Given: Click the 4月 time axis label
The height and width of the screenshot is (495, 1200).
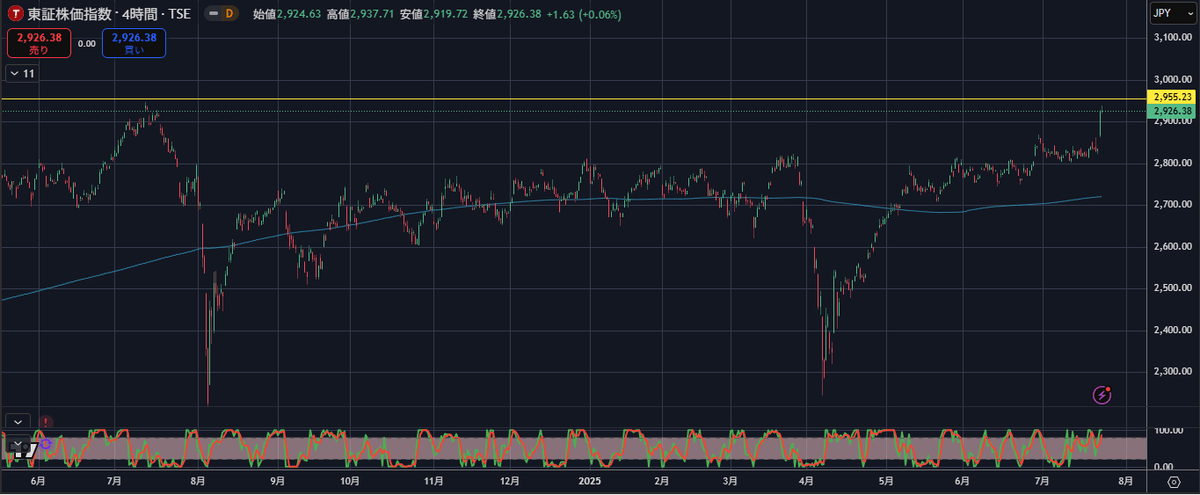Looking at the screenshot, I should tap(806, 481).
